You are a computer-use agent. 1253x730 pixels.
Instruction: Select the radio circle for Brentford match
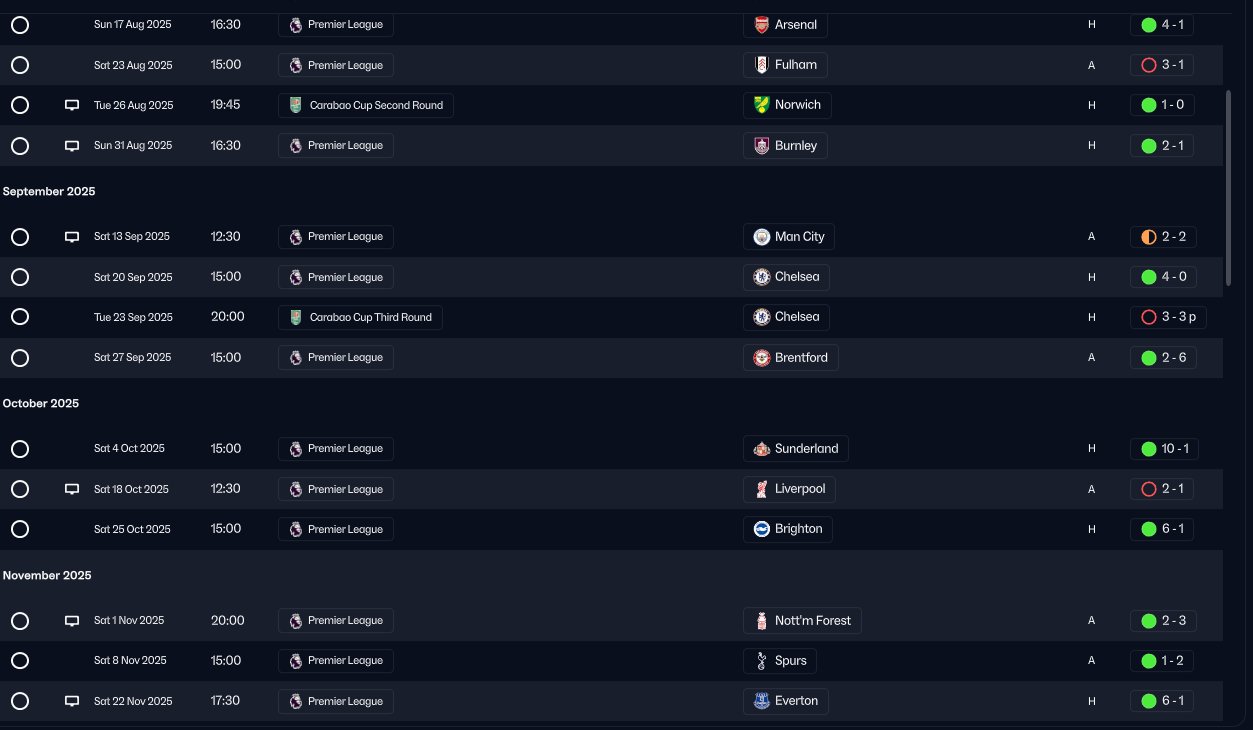[x=19, y=357]
